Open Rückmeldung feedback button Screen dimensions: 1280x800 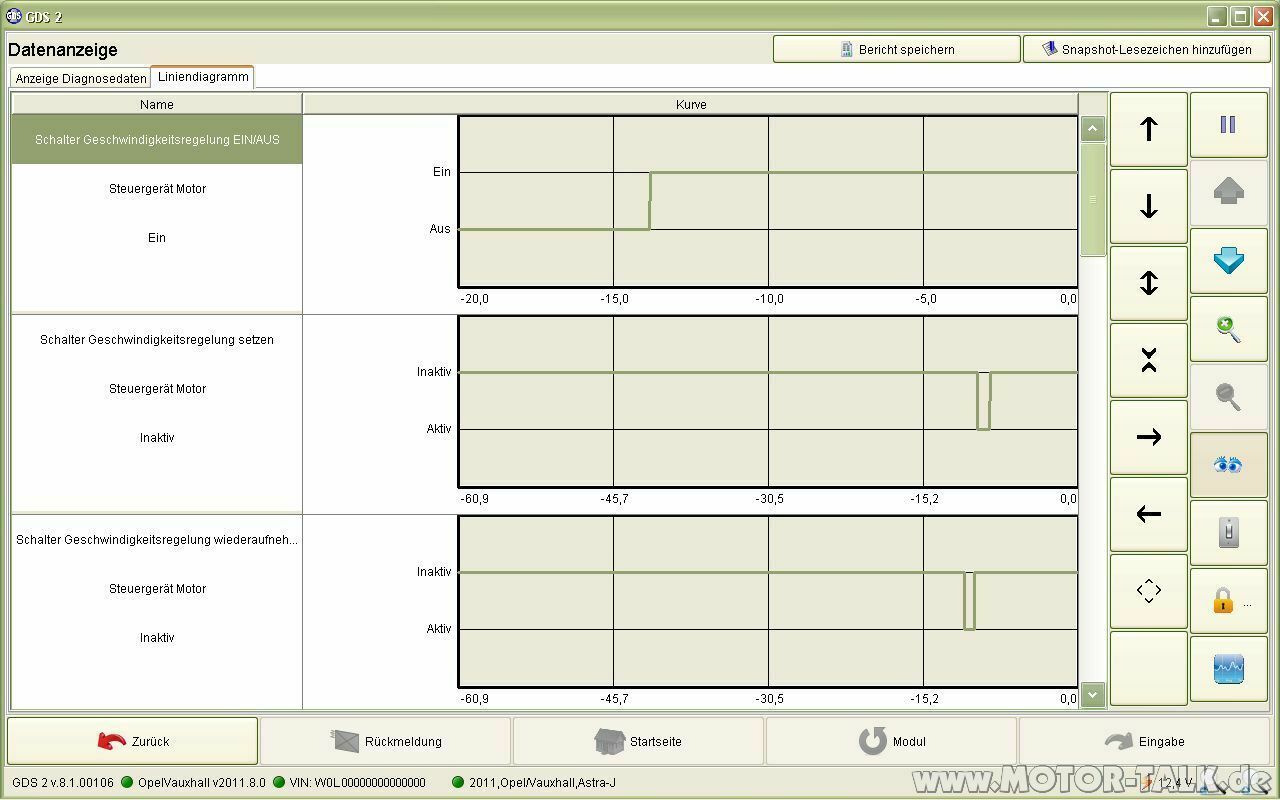coord(386,741)
